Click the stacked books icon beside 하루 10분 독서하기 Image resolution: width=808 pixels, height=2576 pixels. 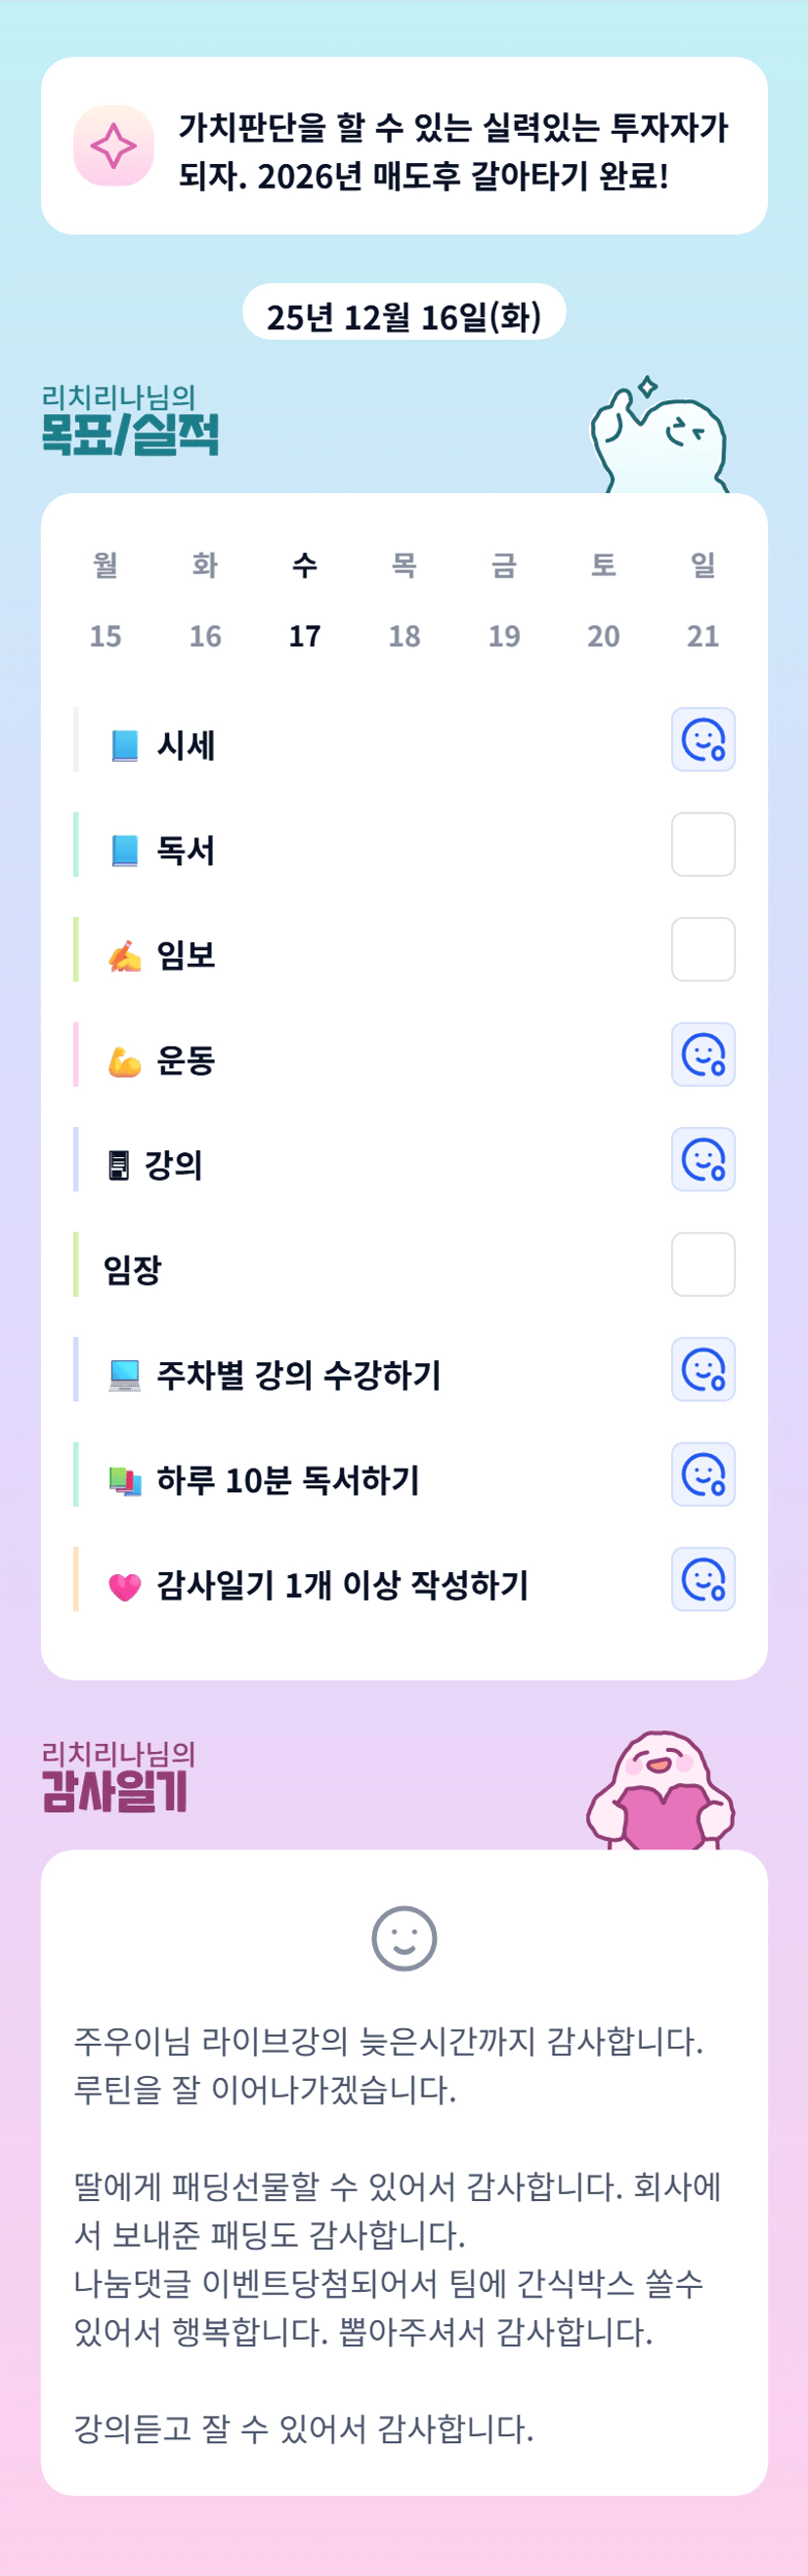(124, 1480)
